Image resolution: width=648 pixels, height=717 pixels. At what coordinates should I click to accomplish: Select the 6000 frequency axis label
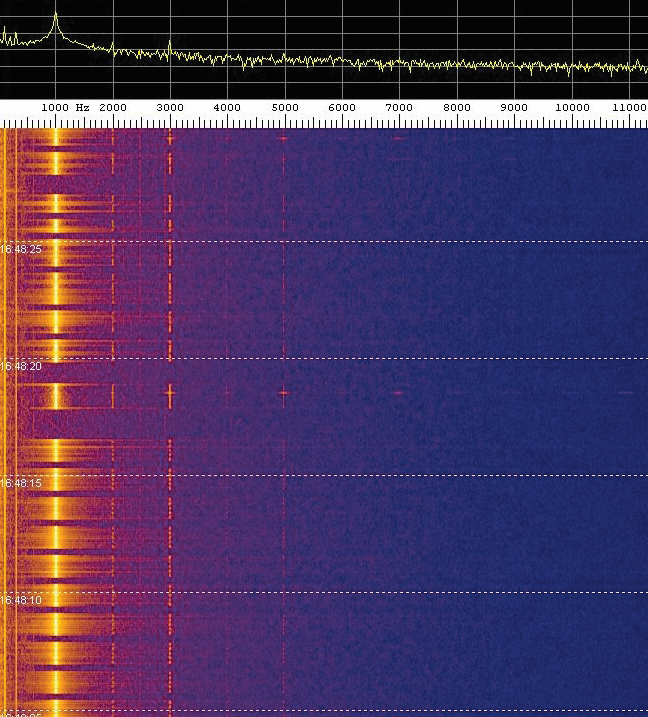(x=342, y=107)
